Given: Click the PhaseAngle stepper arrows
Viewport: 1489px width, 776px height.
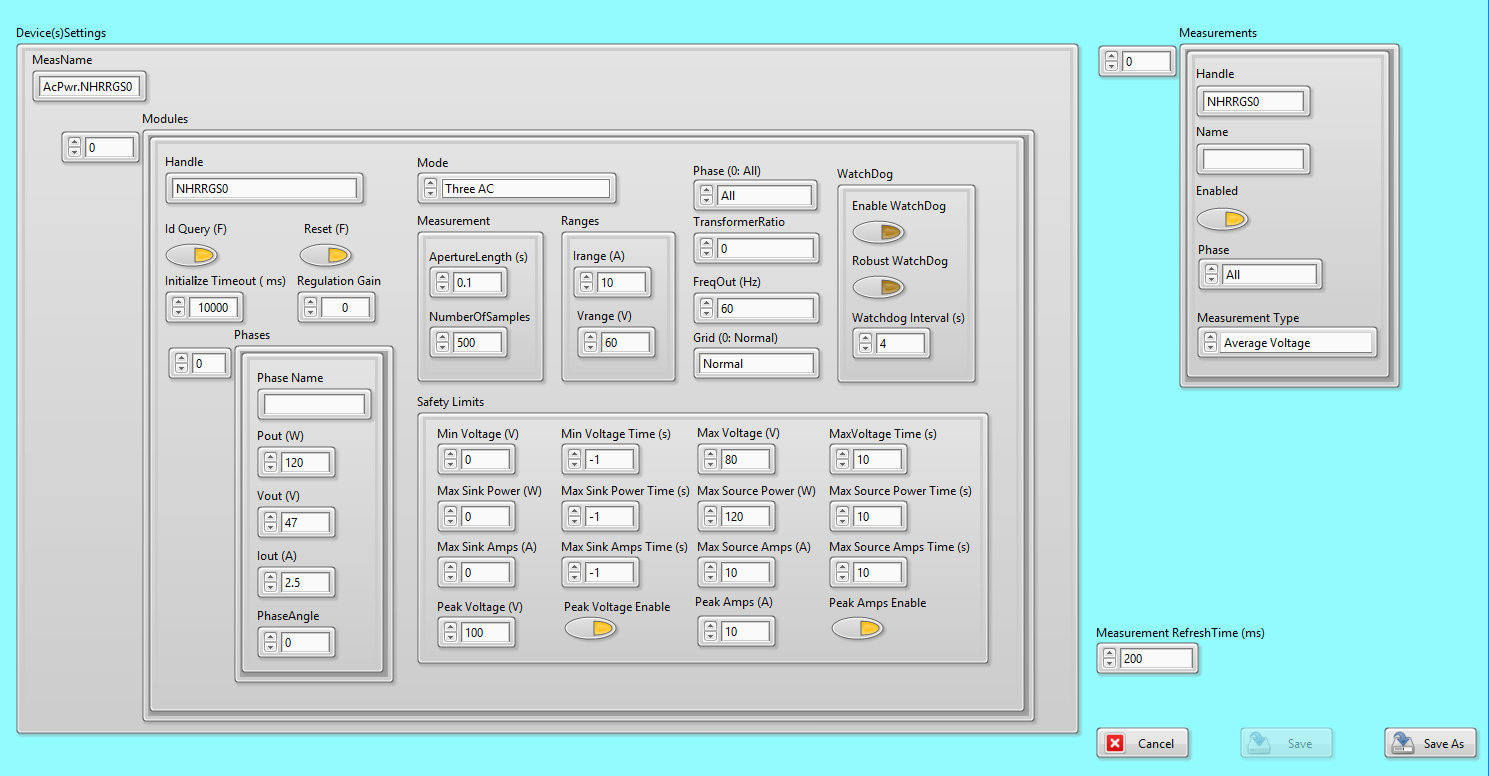Looking at the screenshot, I should click(x=270, y=642).
